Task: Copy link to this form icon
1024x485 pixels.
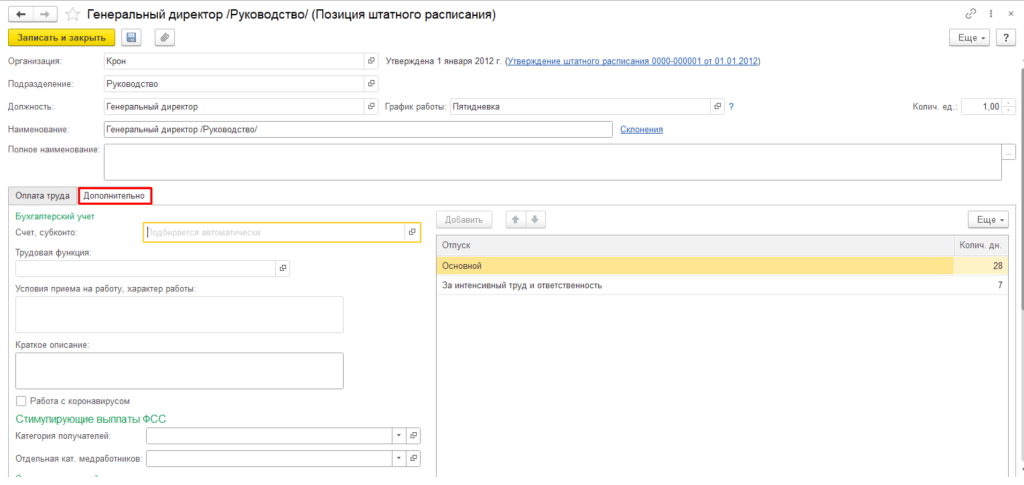Action: click(x=971, y=14)
